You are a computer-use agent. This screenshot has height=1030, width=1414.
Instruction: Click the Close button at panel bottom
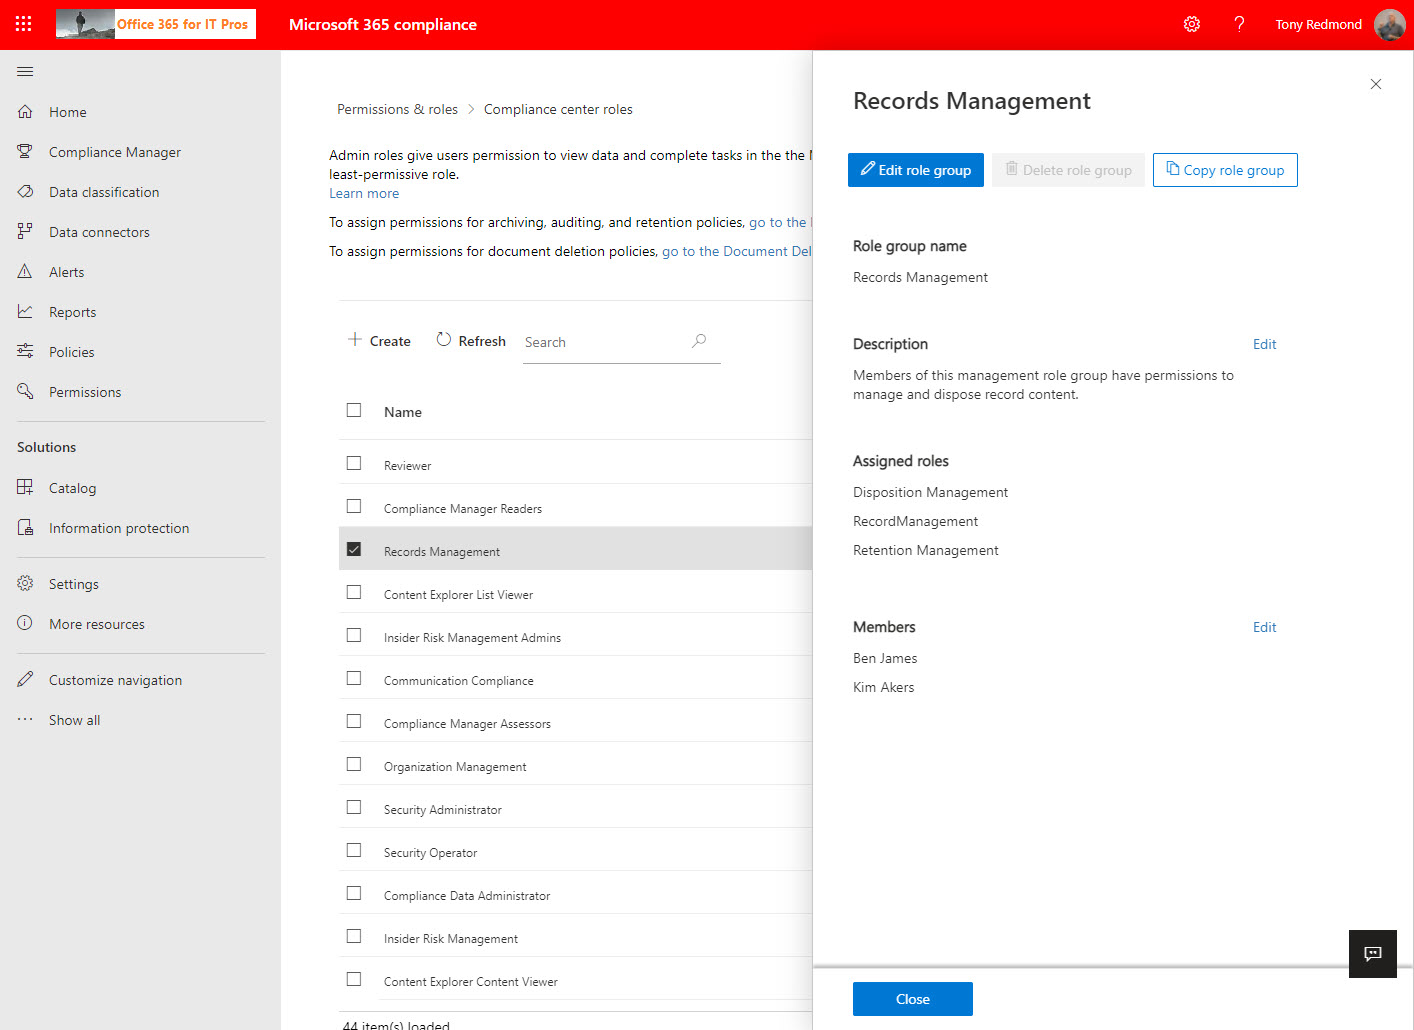coord(913,999)
